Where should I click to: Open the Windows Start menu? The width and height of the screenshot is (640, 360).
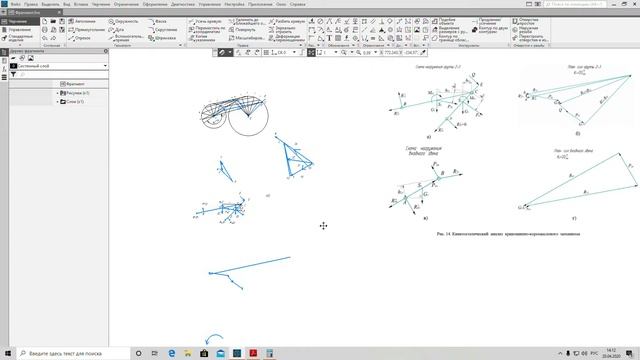click(8, 353)
